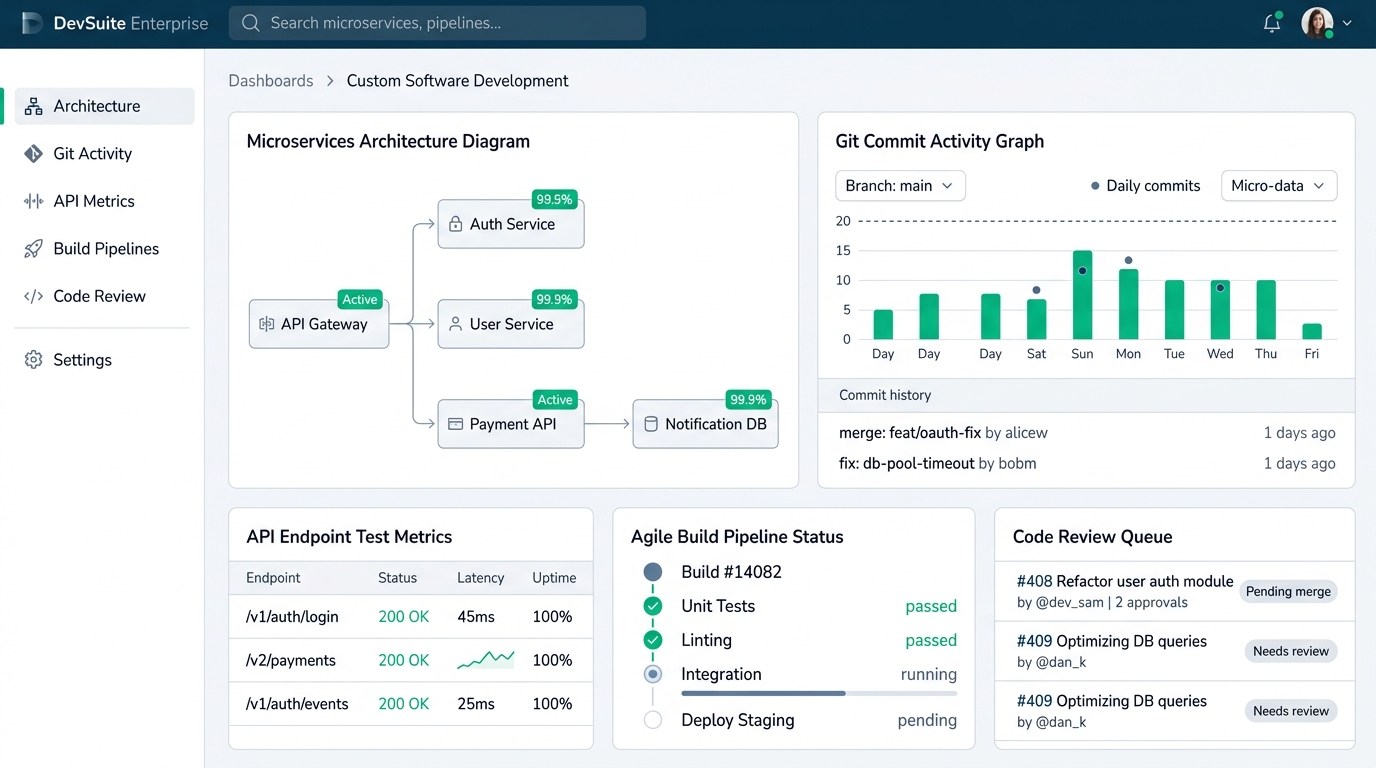1376x768 pixels.
Task: Open the Micro-data dropdown
Action: point(1279,186)
